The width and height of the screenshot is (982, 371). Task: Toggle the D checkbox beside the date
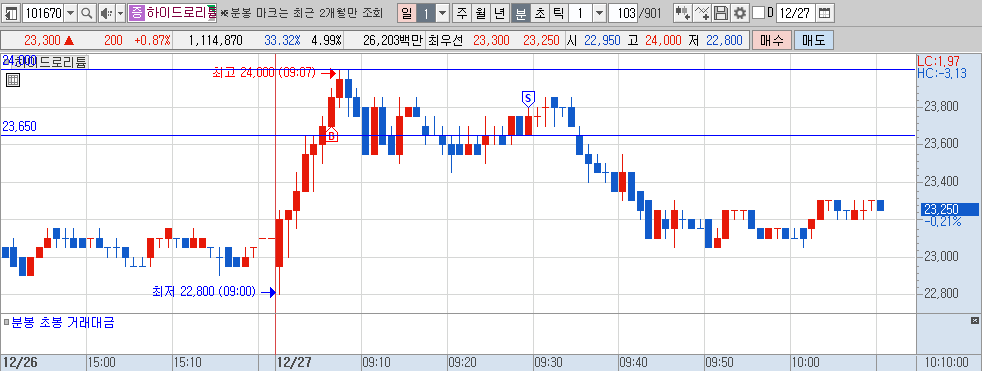pos(758,13)
